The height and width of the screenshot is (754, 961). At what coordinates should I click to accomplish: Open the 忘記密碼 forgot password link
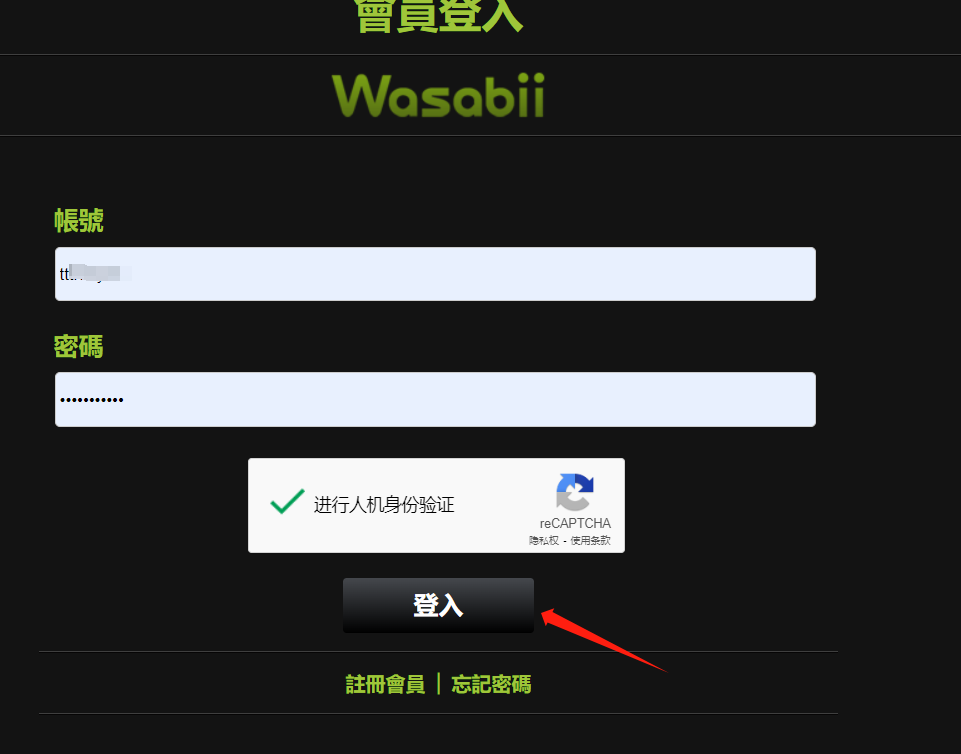491,684
